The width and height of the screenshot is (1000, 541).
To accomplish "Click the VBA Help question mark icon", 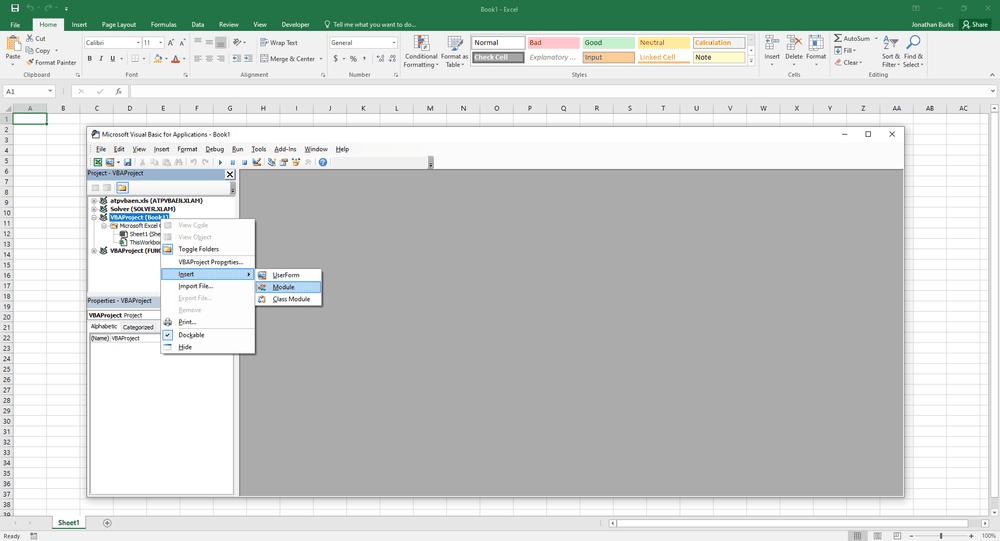I will pos(323,162).
